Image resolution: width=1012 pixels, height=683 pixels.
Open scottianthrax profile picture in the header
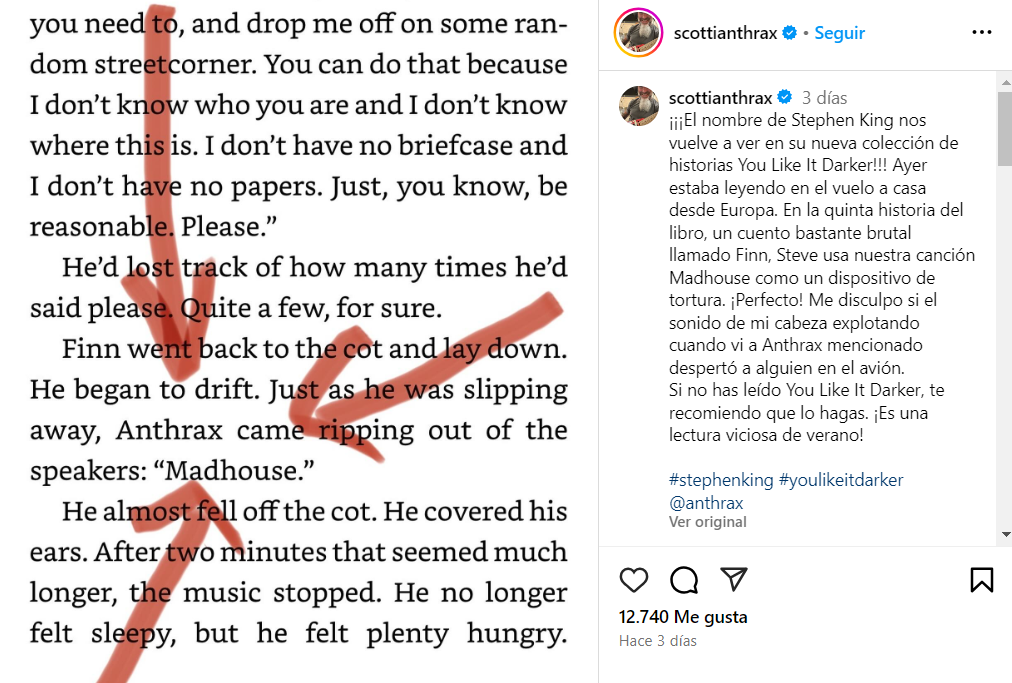638,33
